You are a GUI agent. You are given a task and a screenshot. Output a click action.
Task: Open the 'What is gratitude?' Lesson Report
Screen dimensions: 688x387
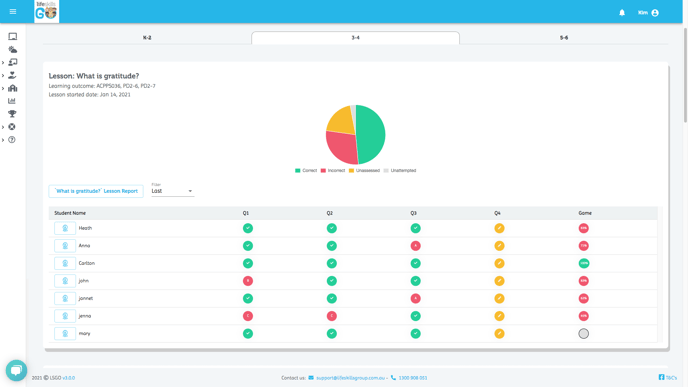(96, 191)
